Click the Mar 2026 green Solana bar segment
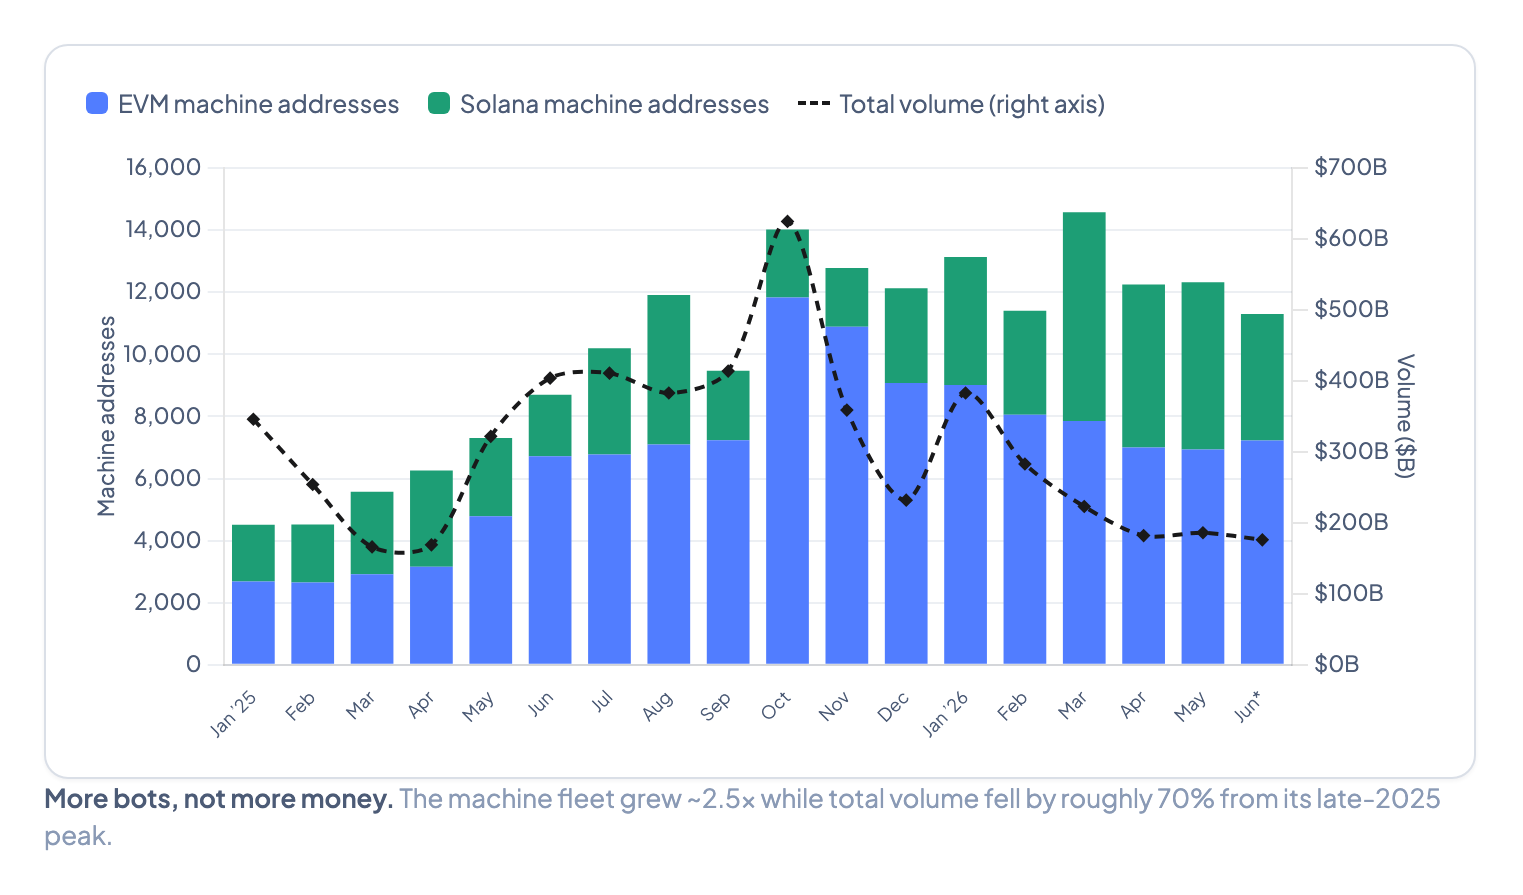The width and height of the screenshot is (1523, 895). click(1084, 316)
